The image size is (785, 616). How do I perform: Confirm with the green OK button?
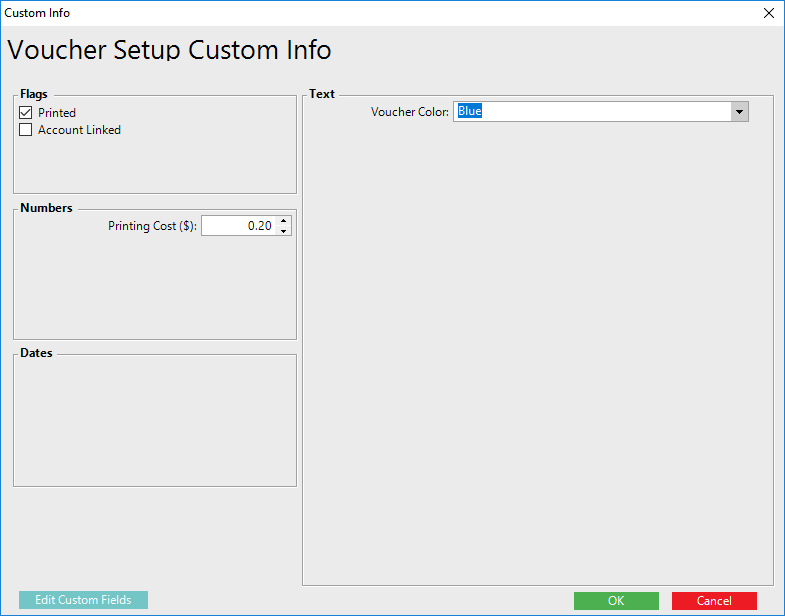(616, 601)
